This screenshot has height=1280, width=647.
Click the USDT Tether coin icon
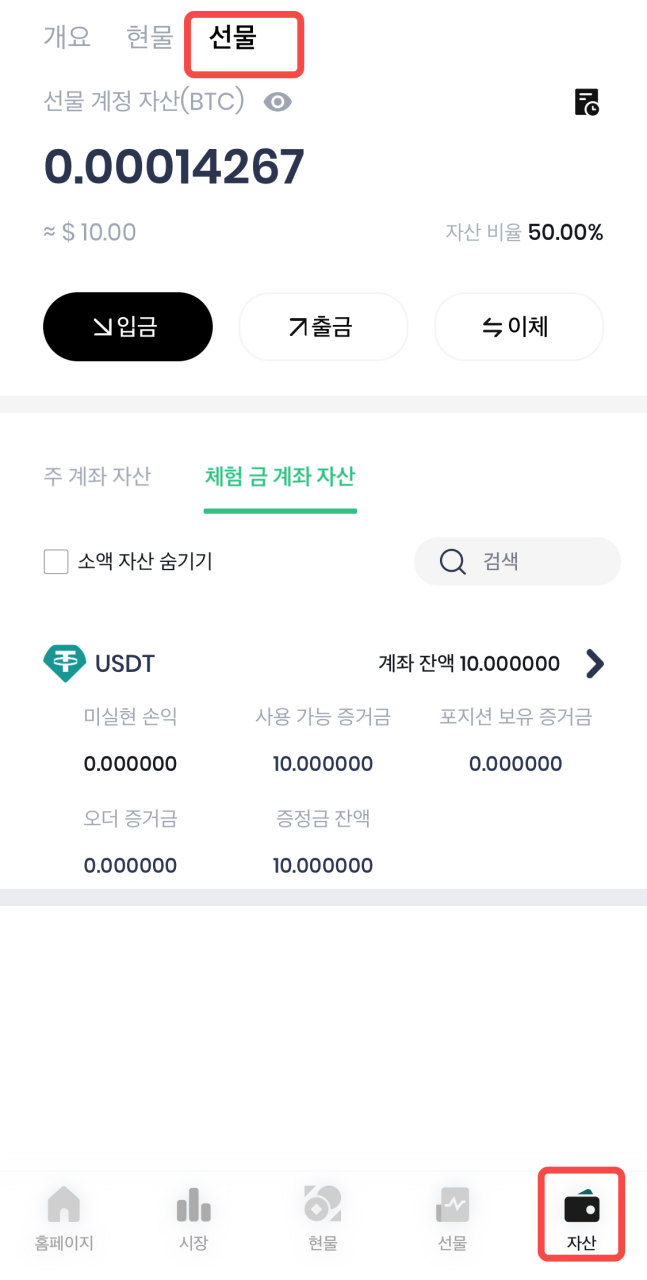pyautogui.click(x=64, y=663)
